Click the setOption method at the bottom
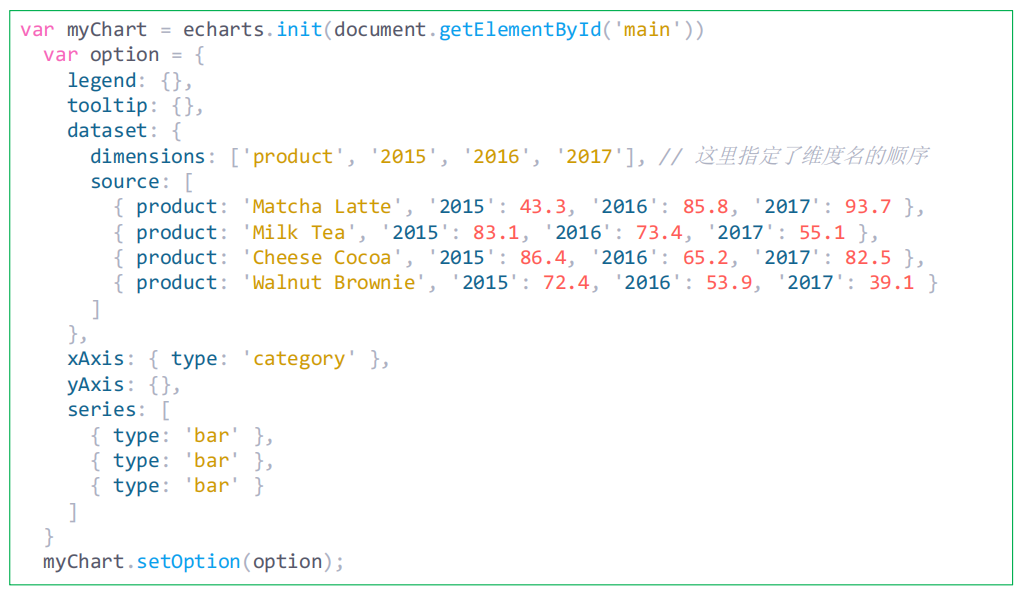1020x590 pixels. pos(186,561)
